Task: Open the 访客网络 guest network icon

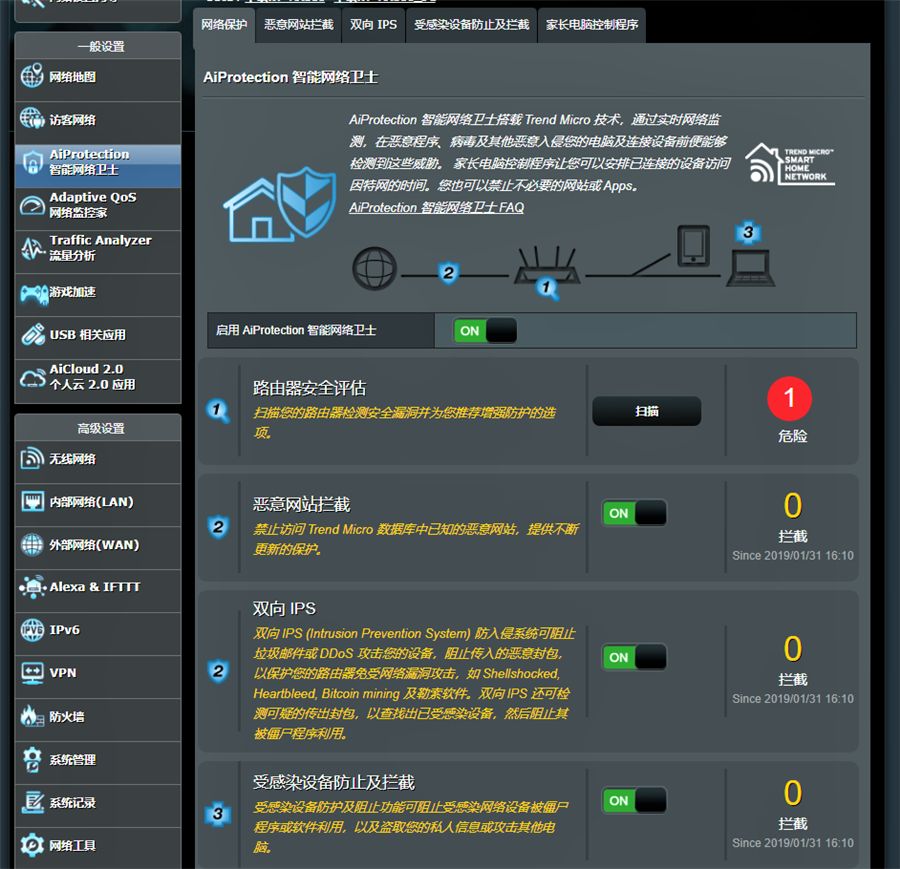Action: tap(32, 119)
